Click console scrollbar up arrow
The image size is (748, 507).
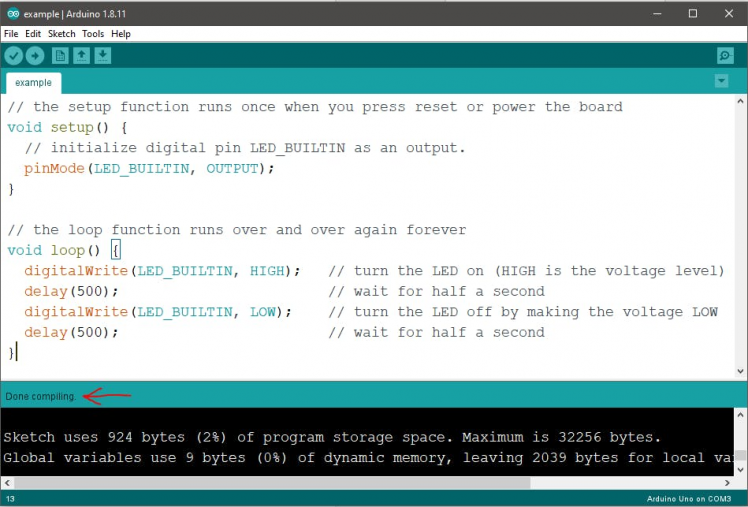(740, 415)
